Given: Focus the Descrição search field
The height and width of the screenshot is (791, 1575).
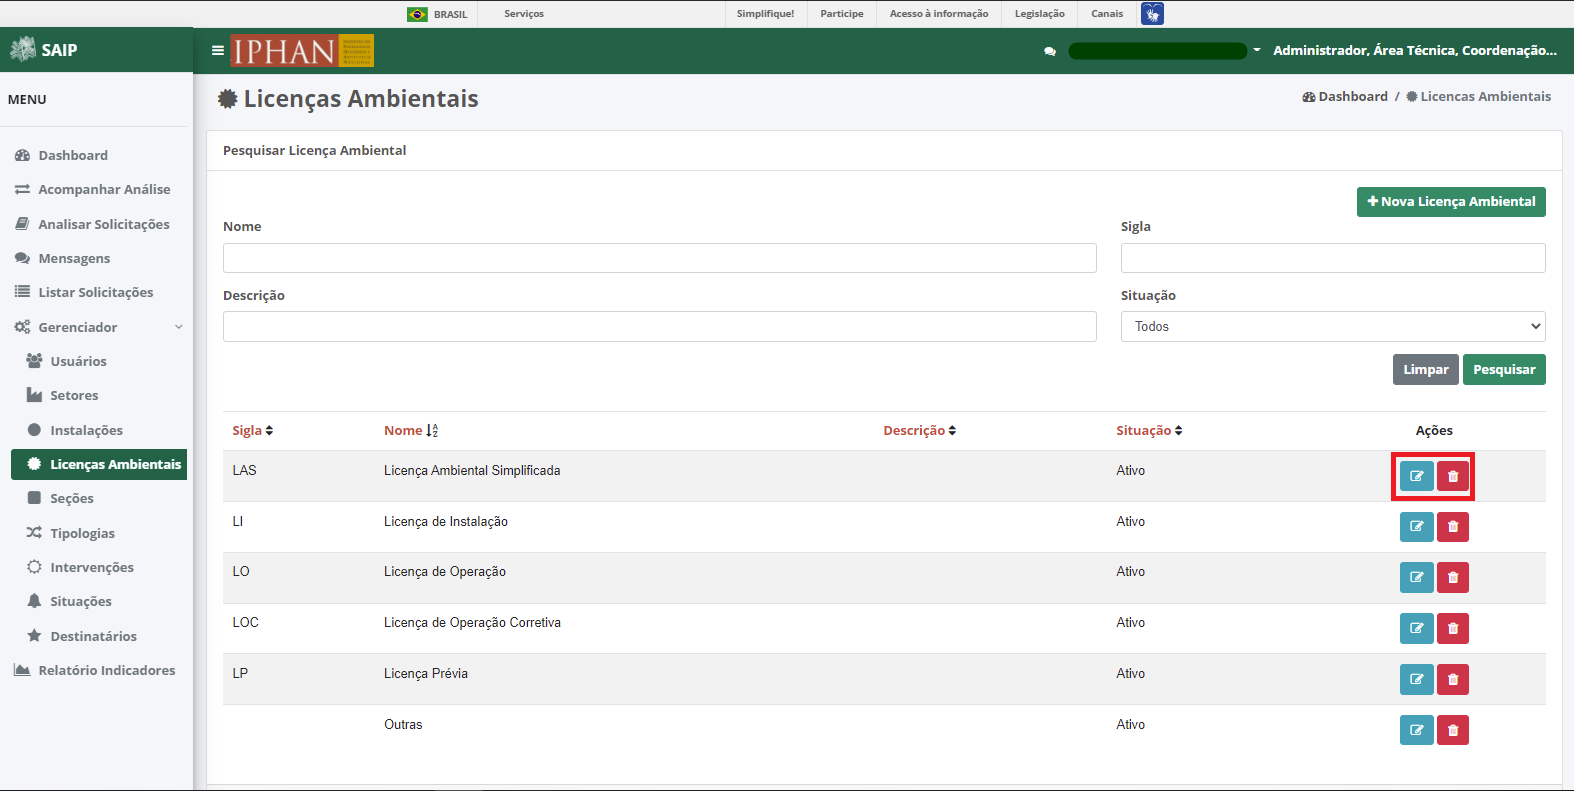Looking at the screenshot, I should click(x=660, y=326).
